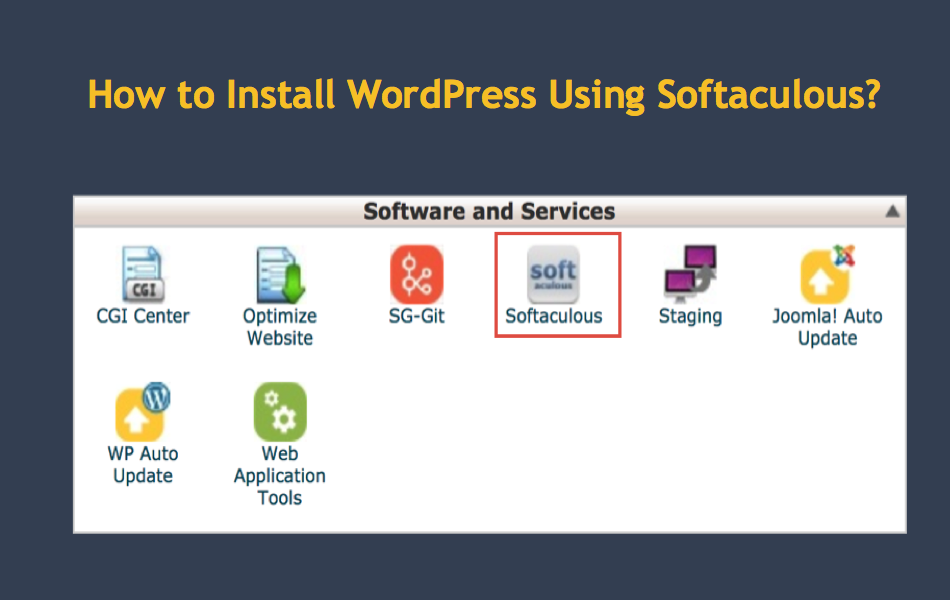Click the Optimize Website icon

[280, 275]
